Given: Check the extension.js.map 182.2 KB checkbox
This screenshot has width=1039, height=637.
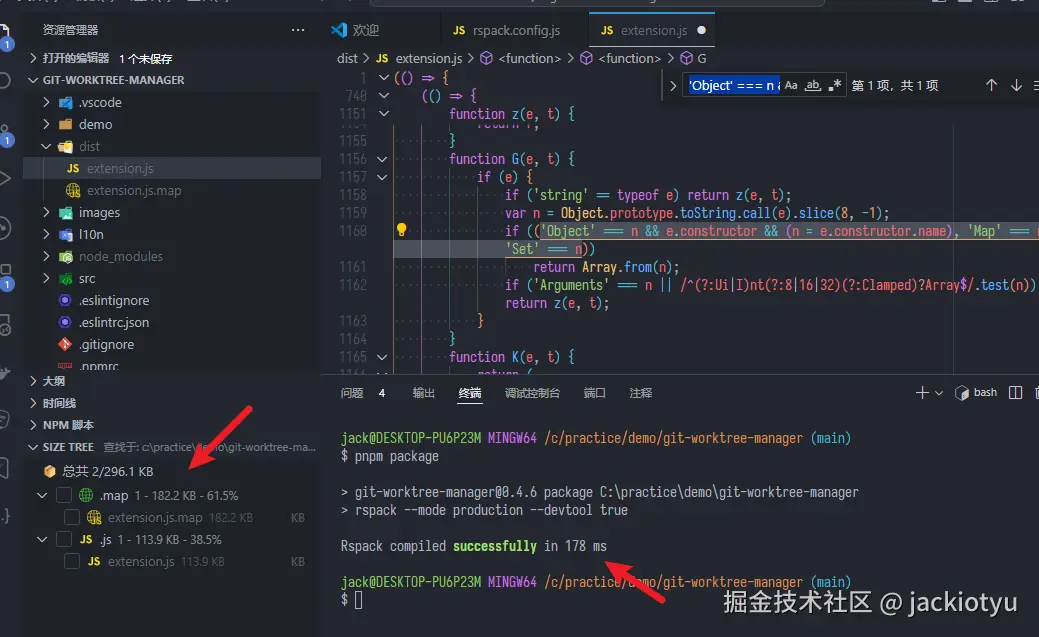Looking at the screenshot, I should click(x=72, y=517).
